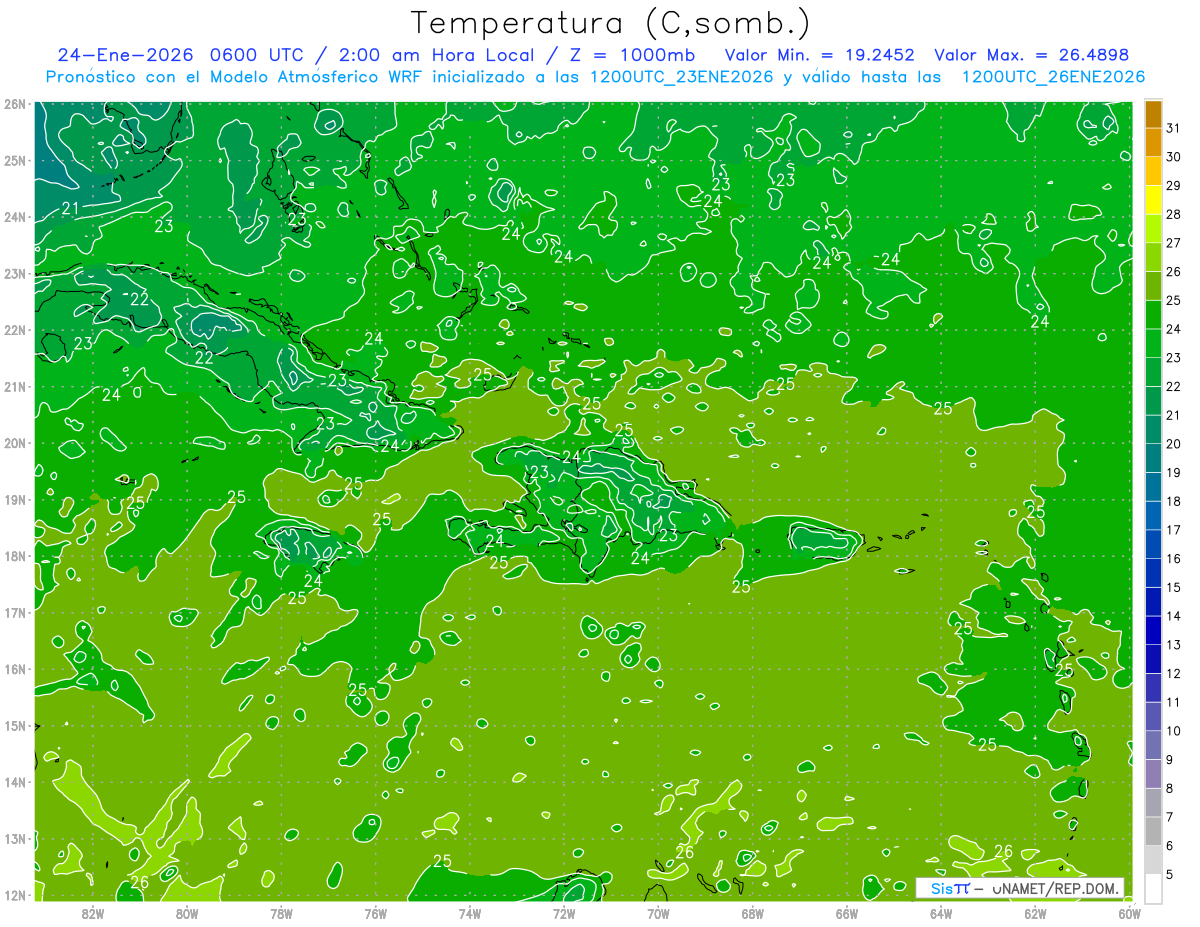Click the darkest orange legend swatch above 31
The image size is (1200, 927).
click(x=1153, y=115)
